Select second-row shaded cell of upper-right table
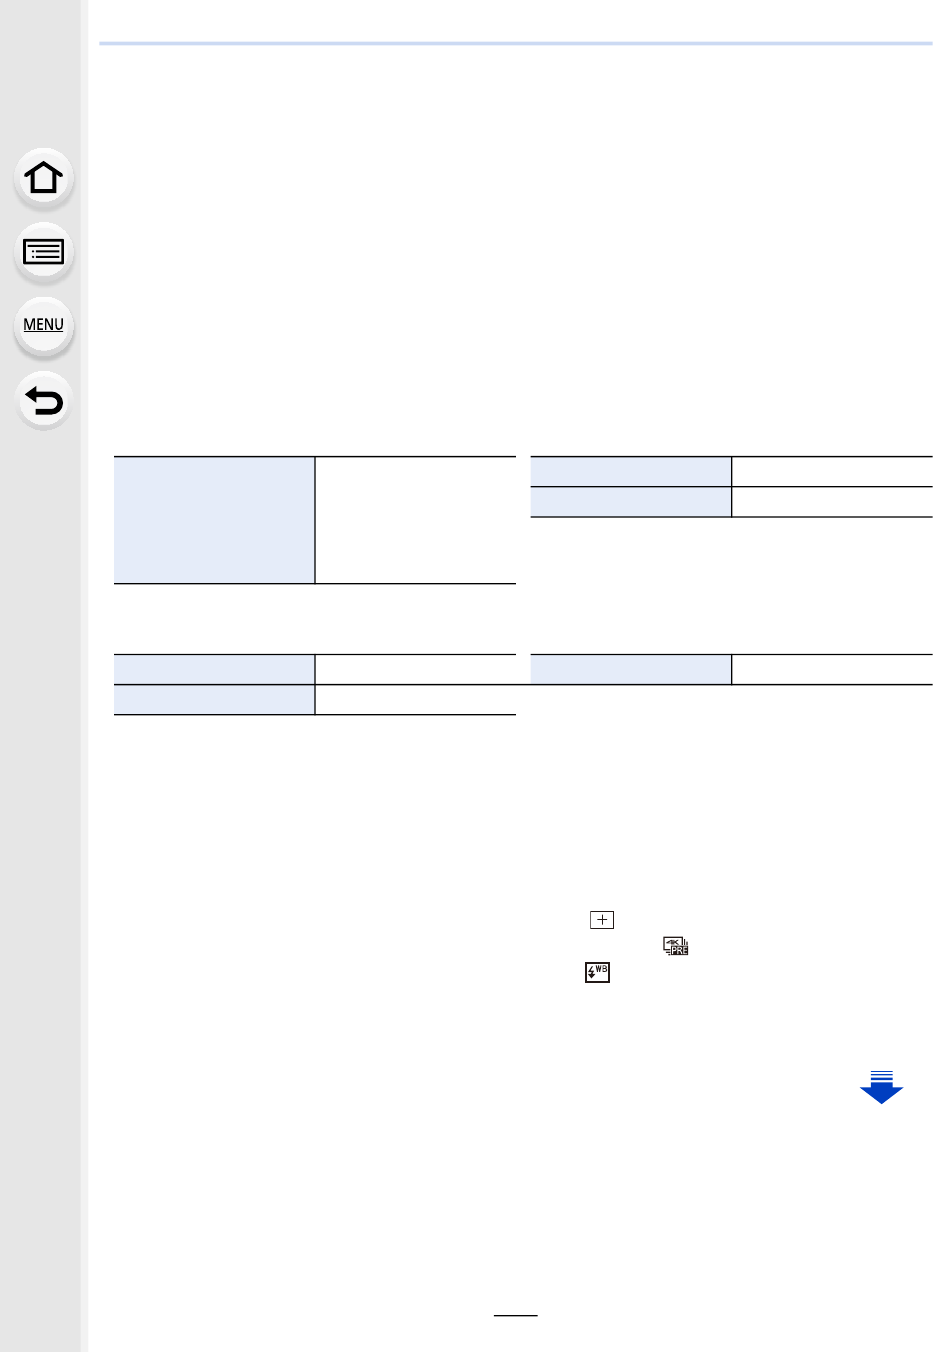This screenshot has width=950, height=1352. (630, 502)
